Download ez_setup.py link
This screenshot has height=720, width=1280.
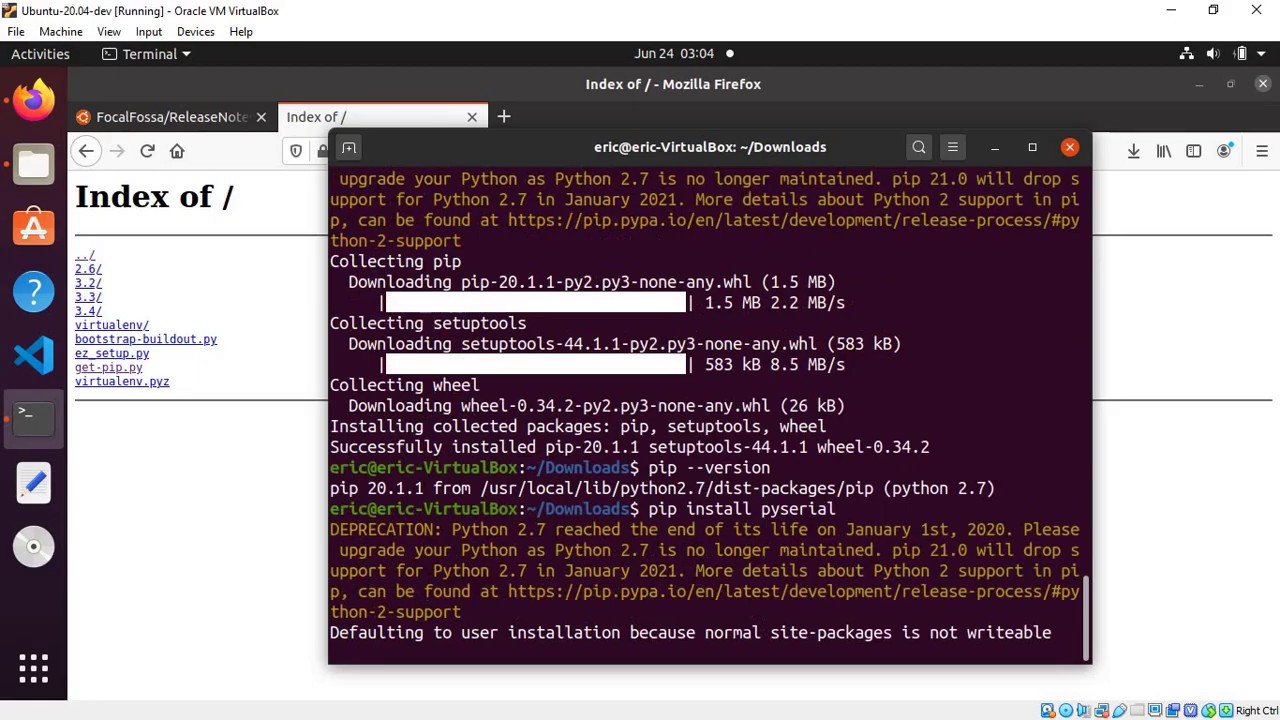tap(112, 353)
